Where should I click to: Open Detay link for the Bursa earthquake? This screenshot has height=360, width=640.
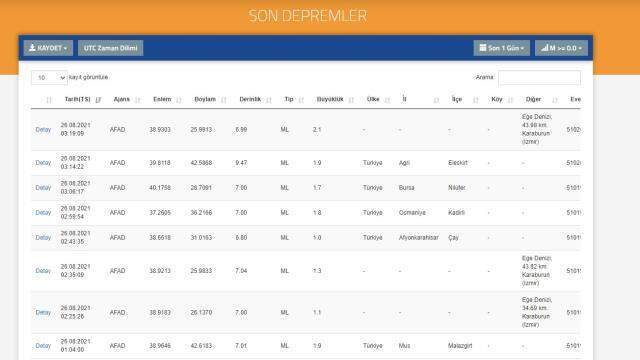[43, 188]
